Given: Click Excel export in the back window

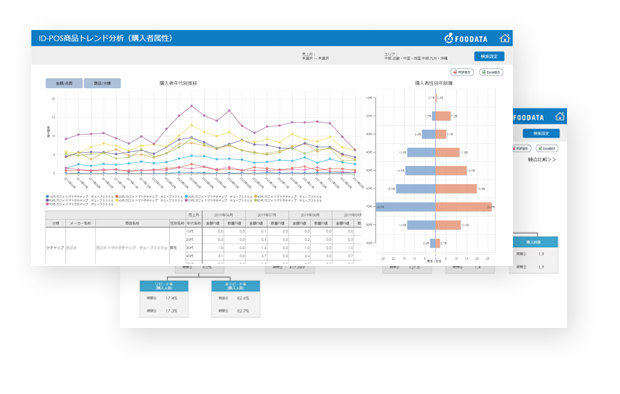Looking at the screenshot, I should [547, 148].
